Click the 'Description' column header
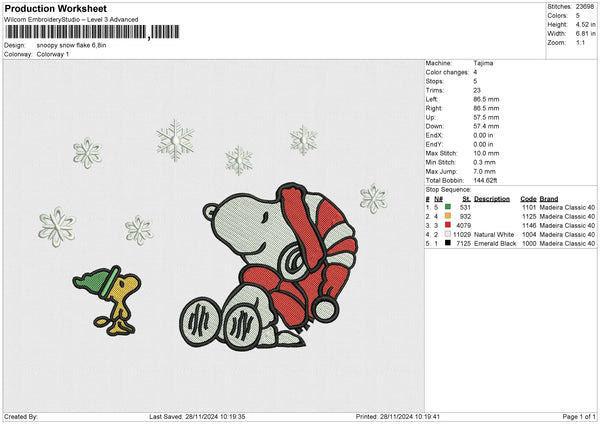 [x=492, y=199]
